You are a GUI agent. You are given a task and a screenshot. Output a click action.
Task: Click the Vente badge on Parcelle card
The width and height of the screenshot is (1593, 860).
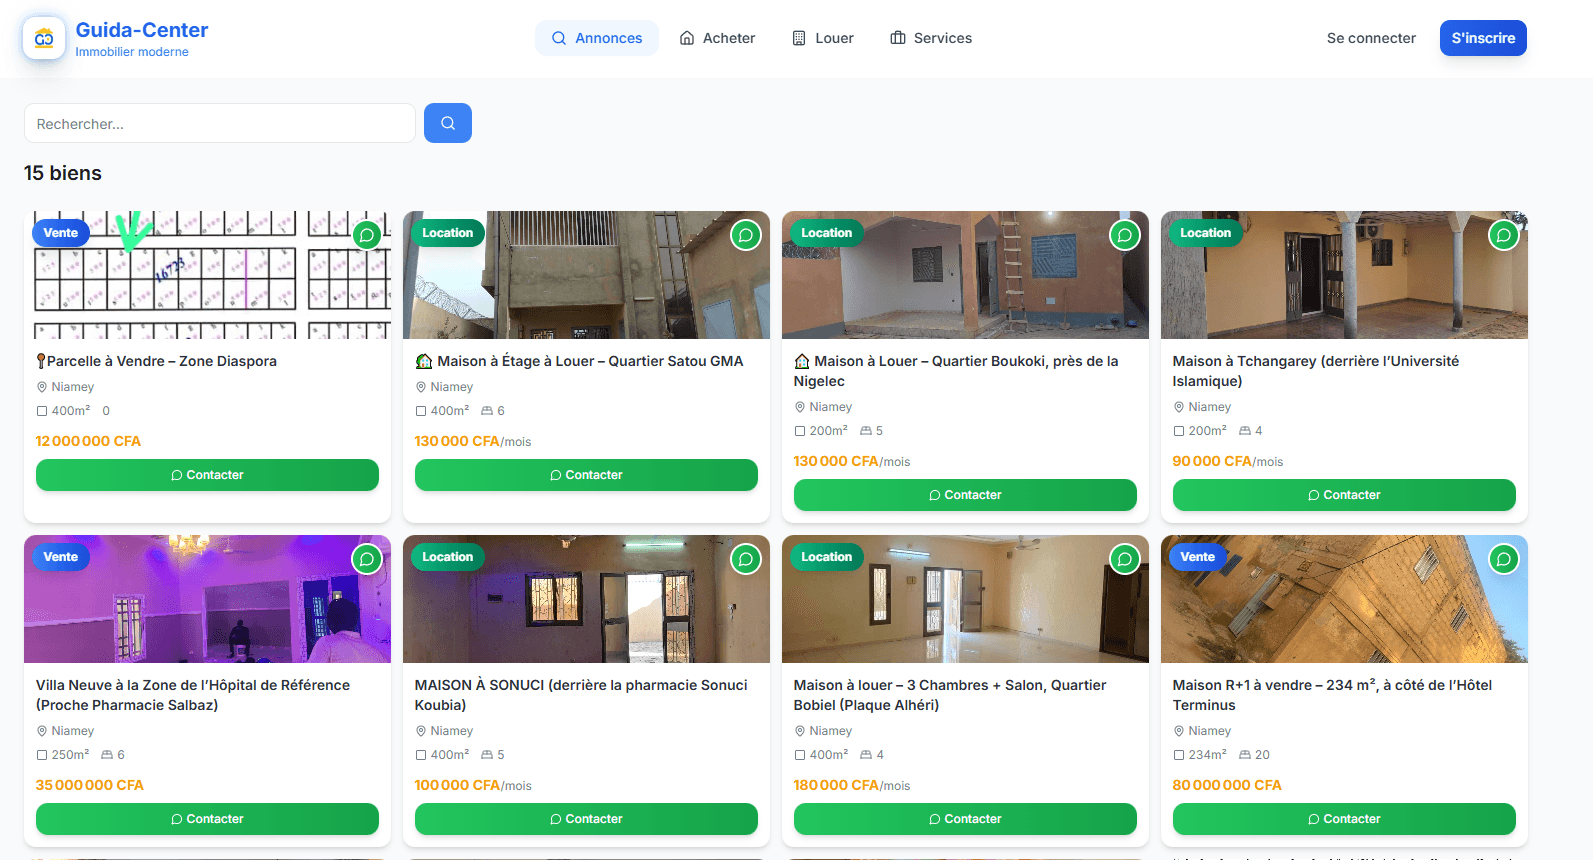(61, 233)
